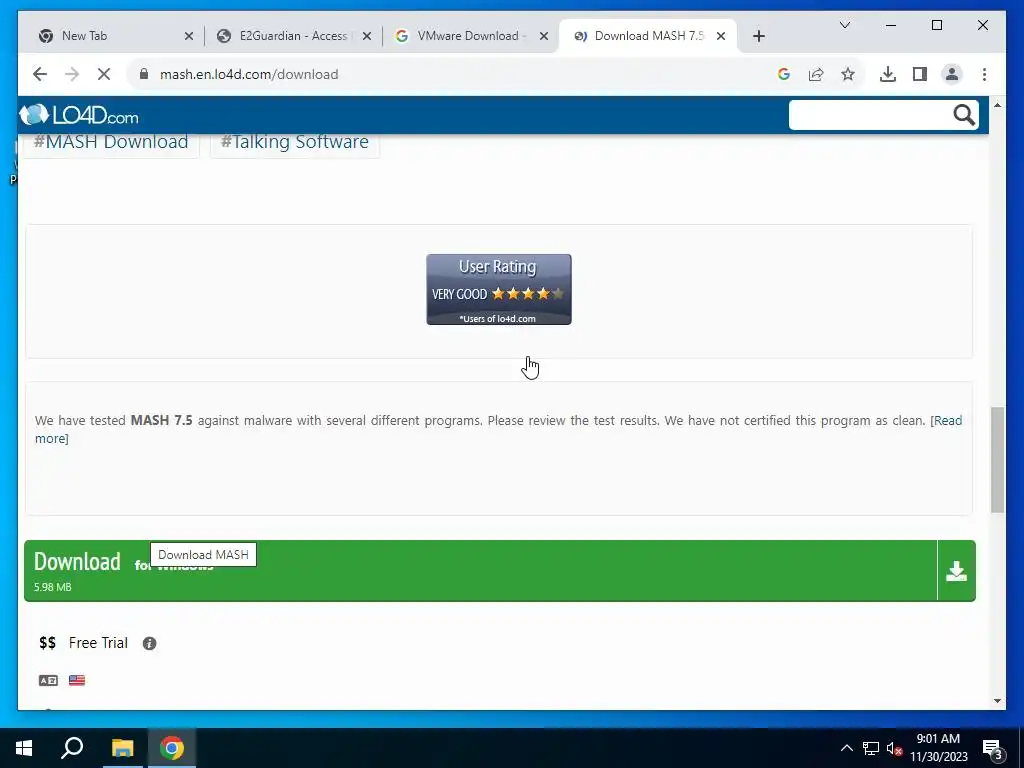Click the network tray icon
Screen dimensions: 1024x768
[x=871, y=748]
